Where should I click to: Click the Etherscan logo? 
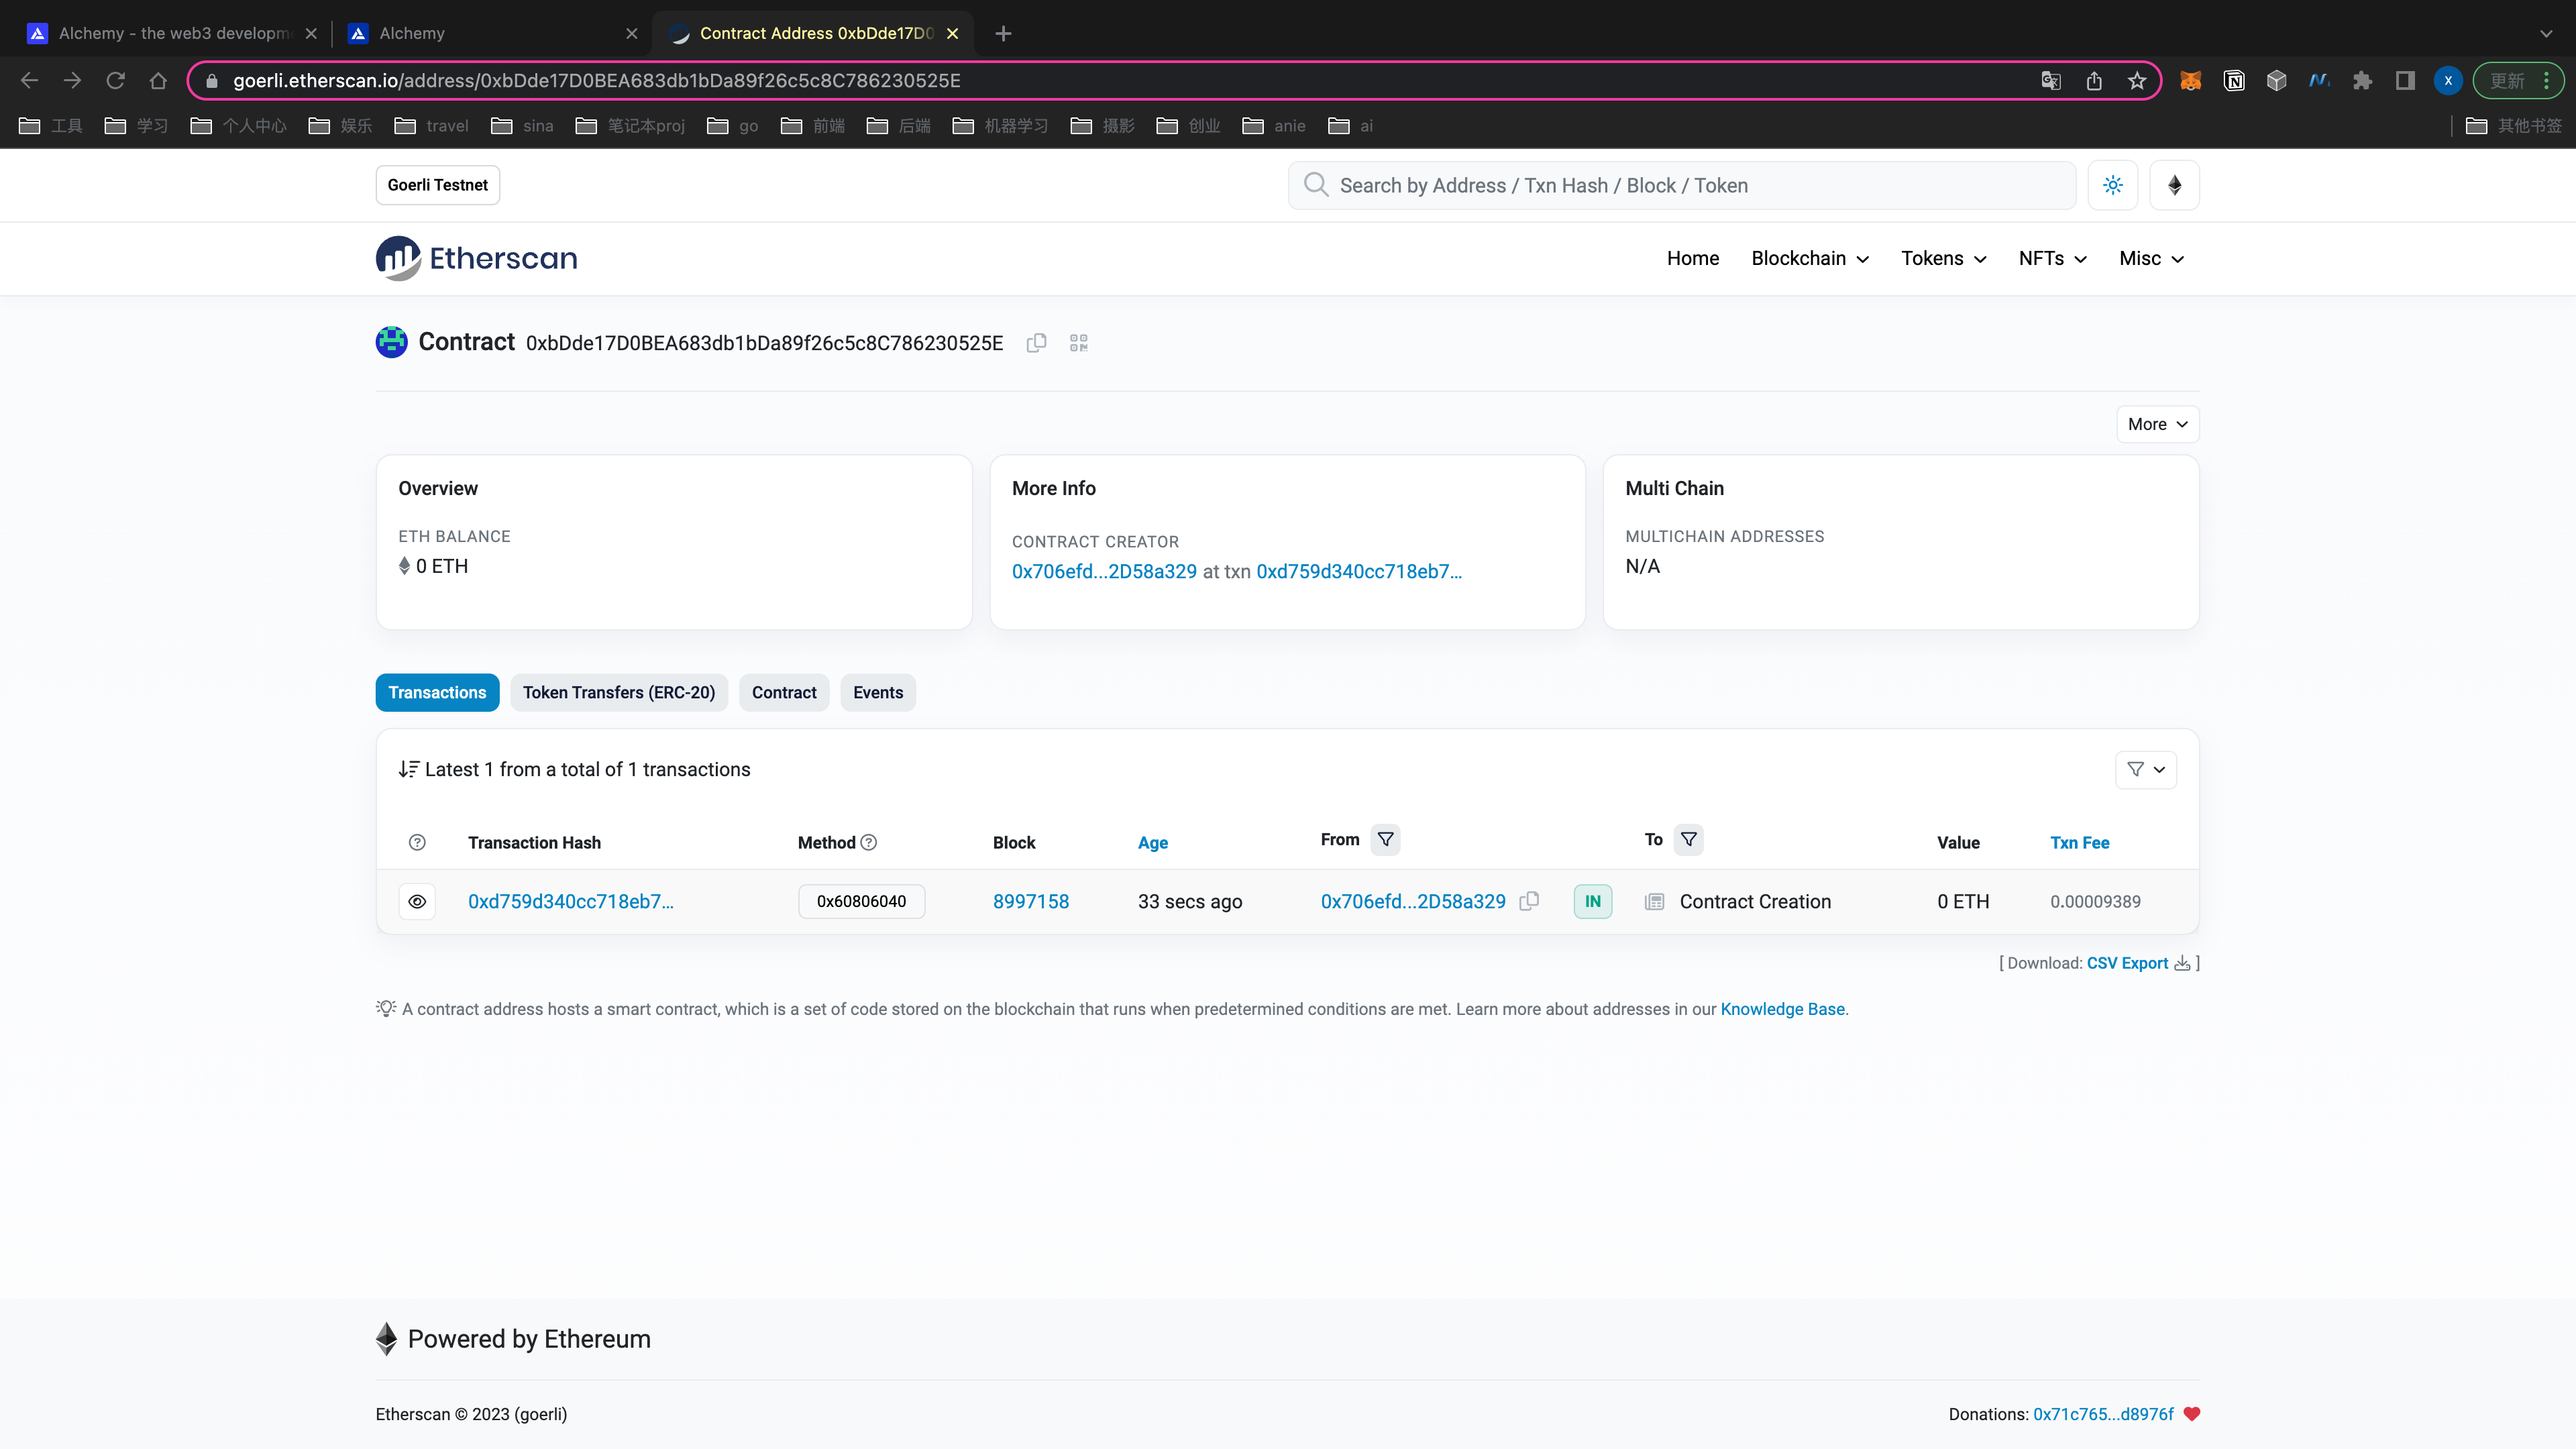tap(476, 258)
